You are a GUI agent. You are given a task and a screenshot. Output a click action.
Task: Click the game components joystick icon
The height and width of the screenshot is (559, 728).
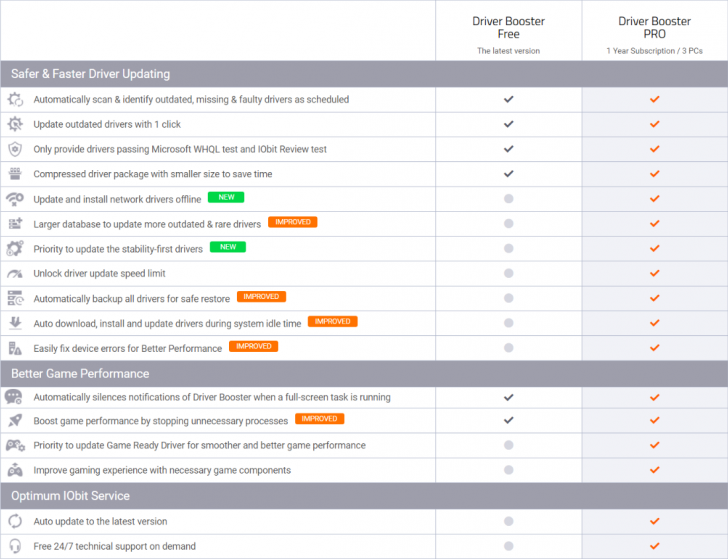point(15,470)
